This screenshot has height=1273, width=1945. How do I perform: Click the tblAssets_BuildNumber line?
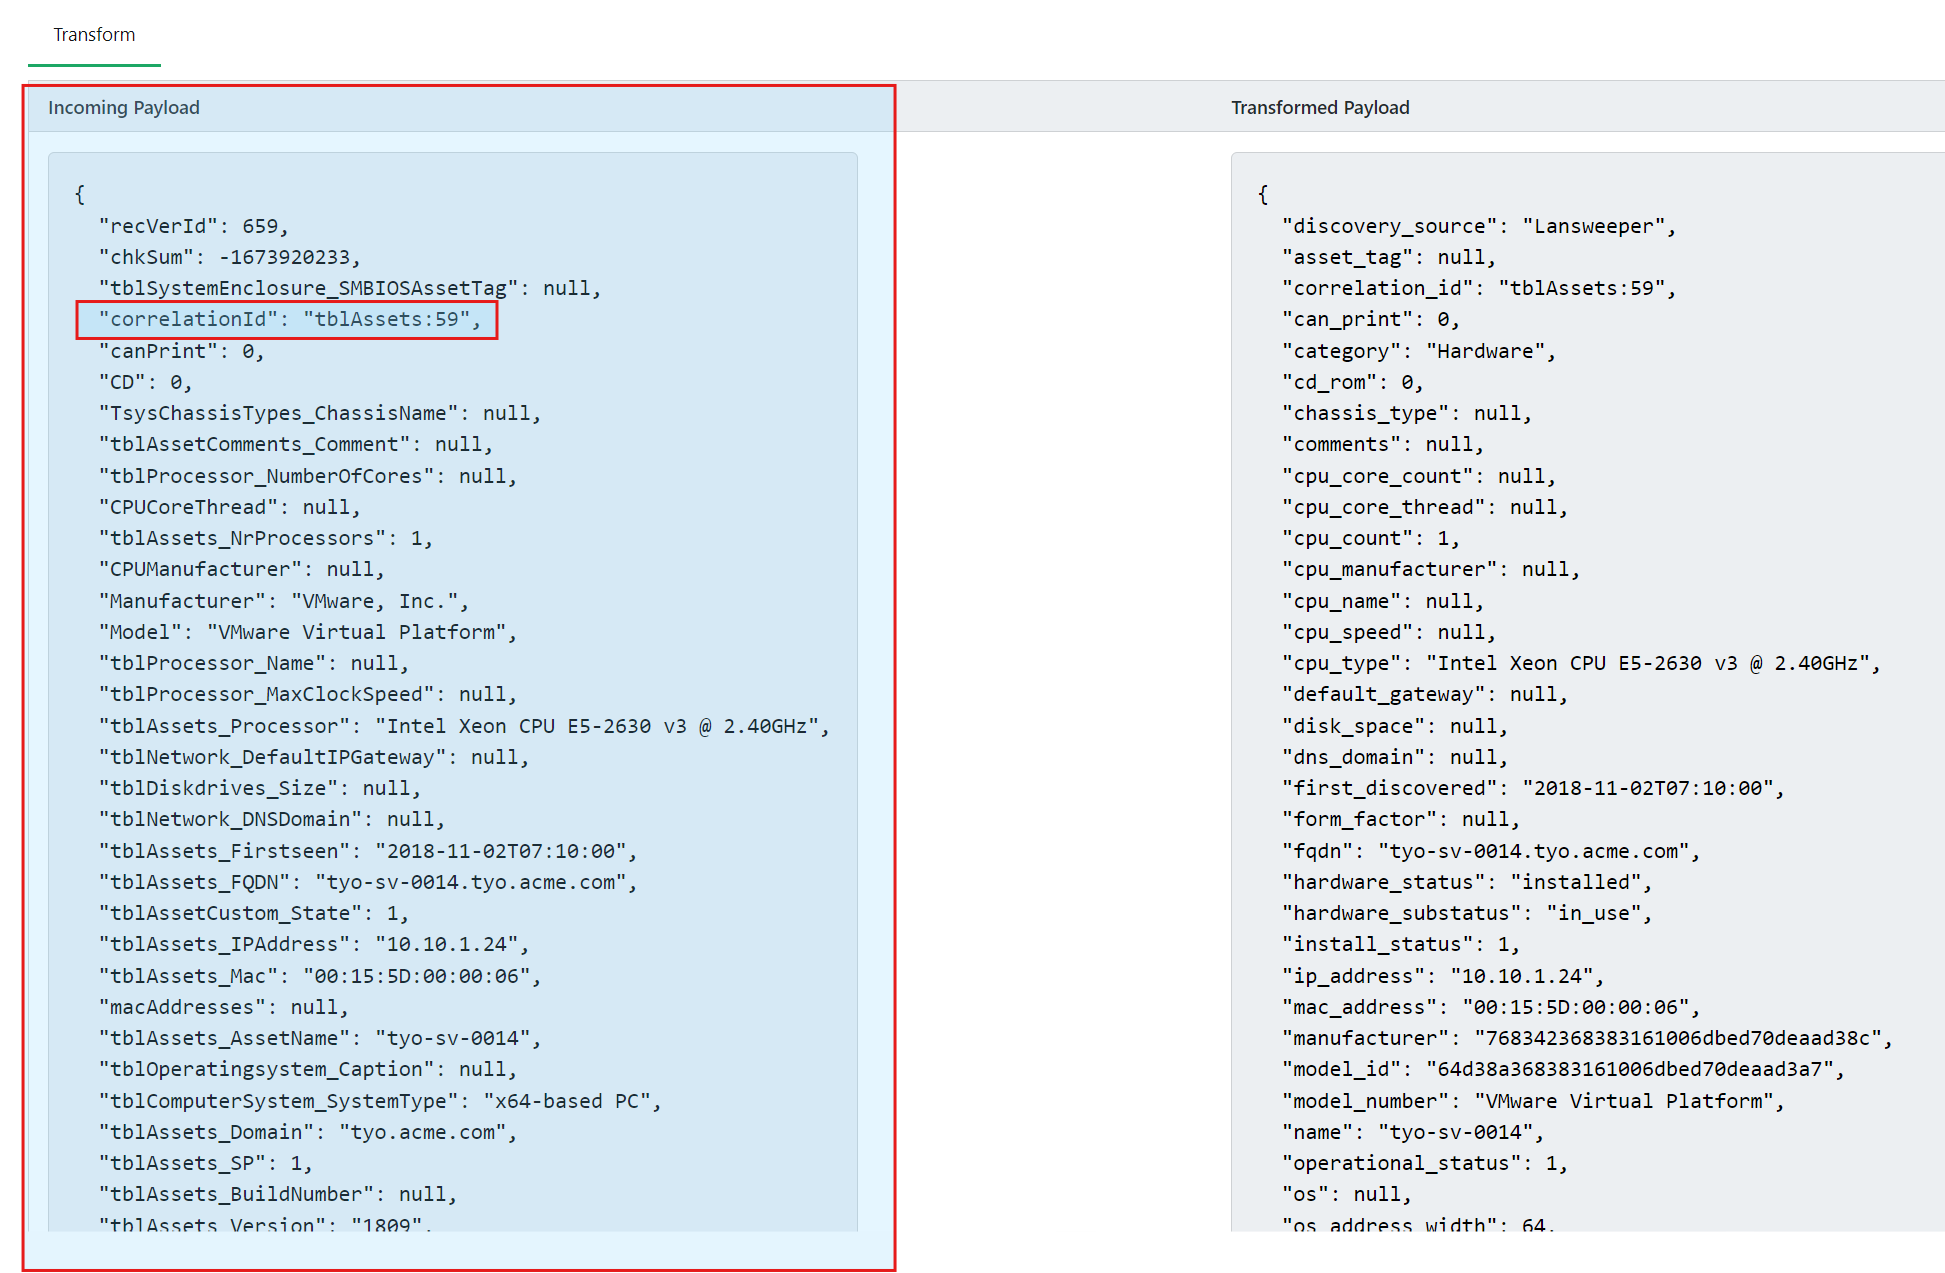[278, 1194]
